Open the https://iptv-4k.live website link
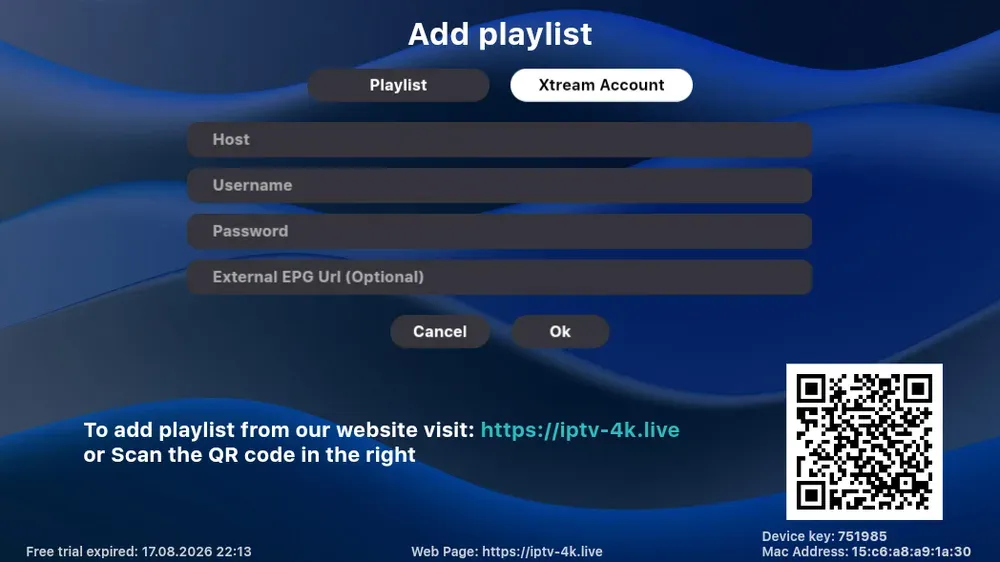1000x562 pixels. pos(580,430)
